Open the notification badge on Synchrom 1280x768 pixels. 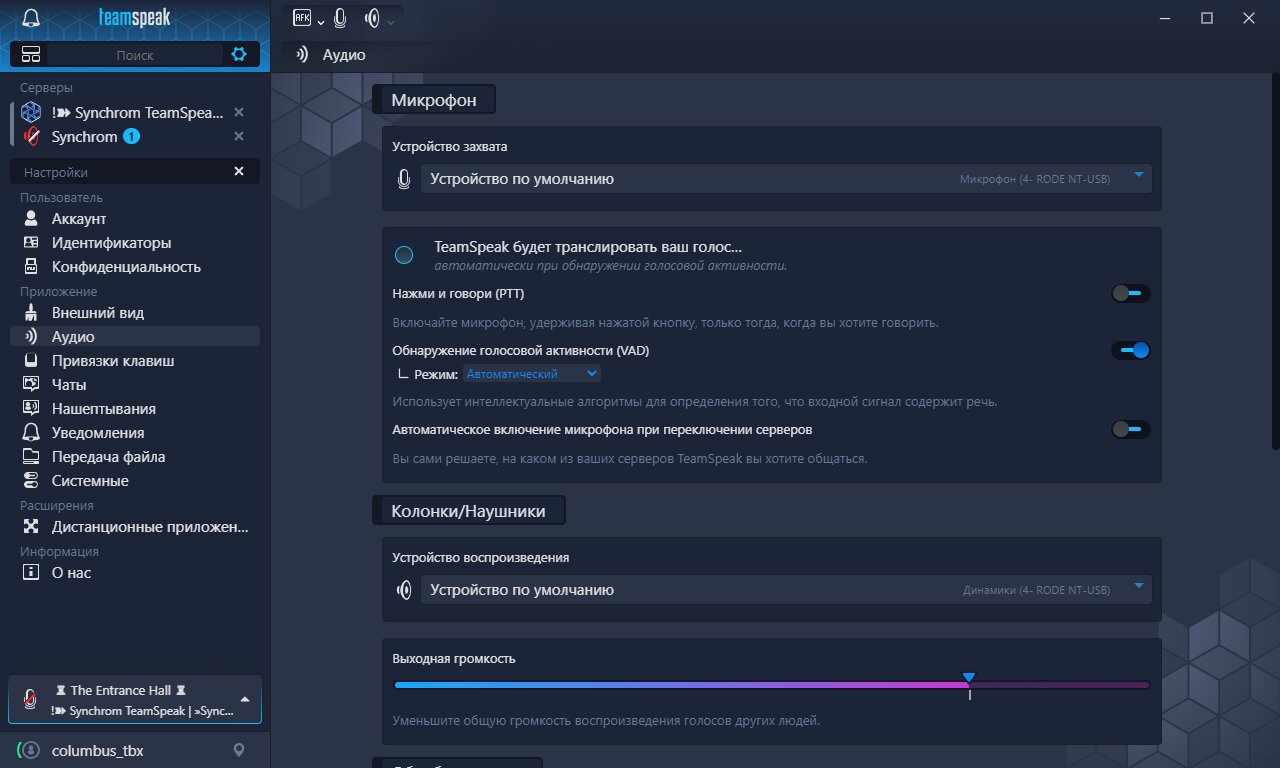131,136
